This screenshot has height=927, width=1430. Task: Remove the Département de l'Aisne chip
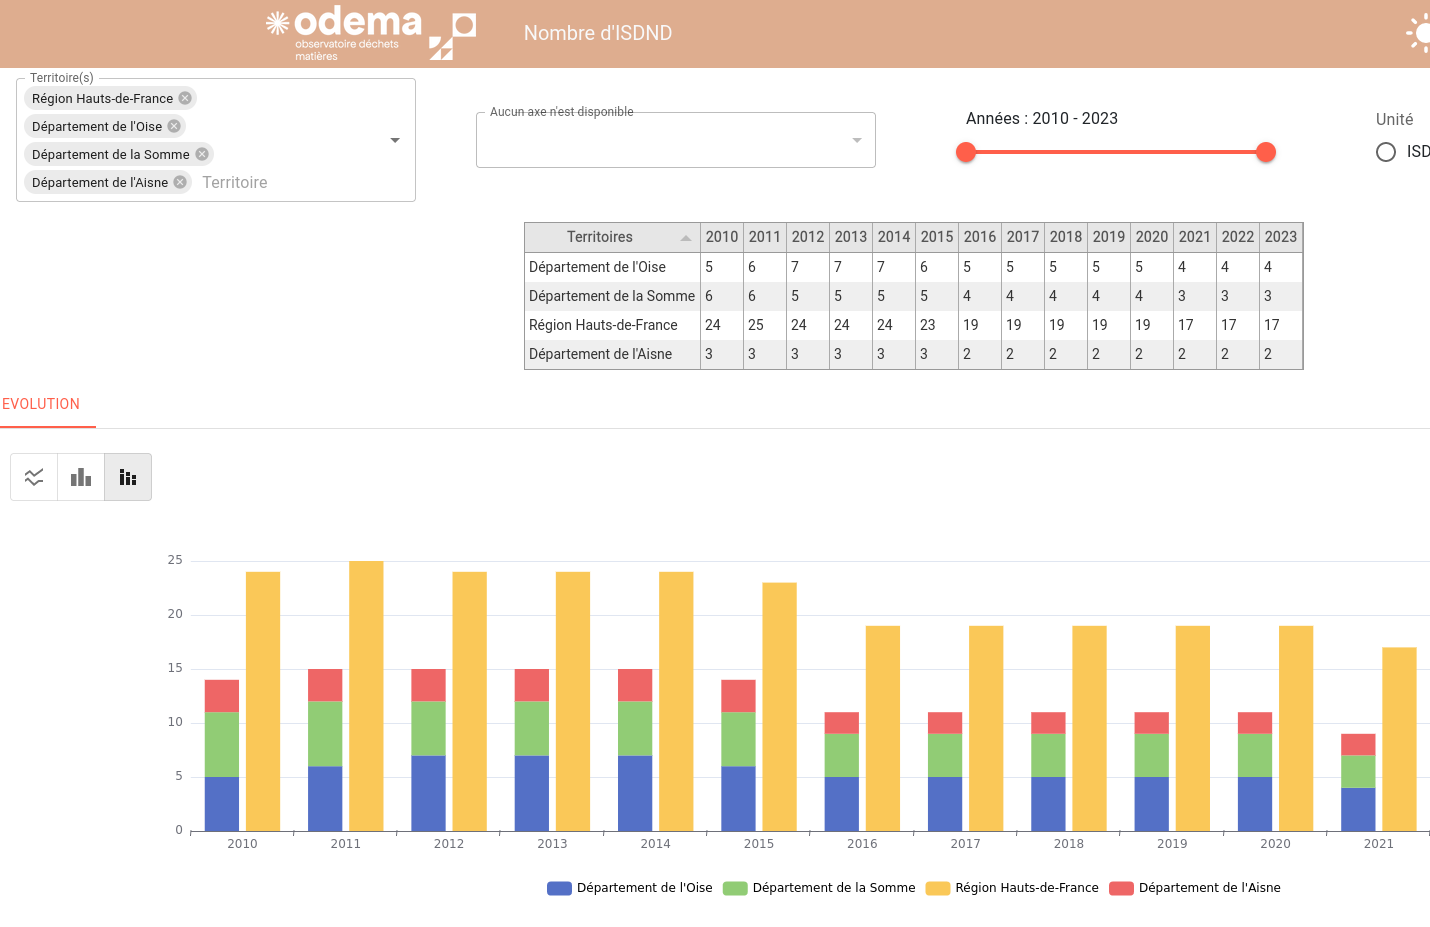[179, 182]
